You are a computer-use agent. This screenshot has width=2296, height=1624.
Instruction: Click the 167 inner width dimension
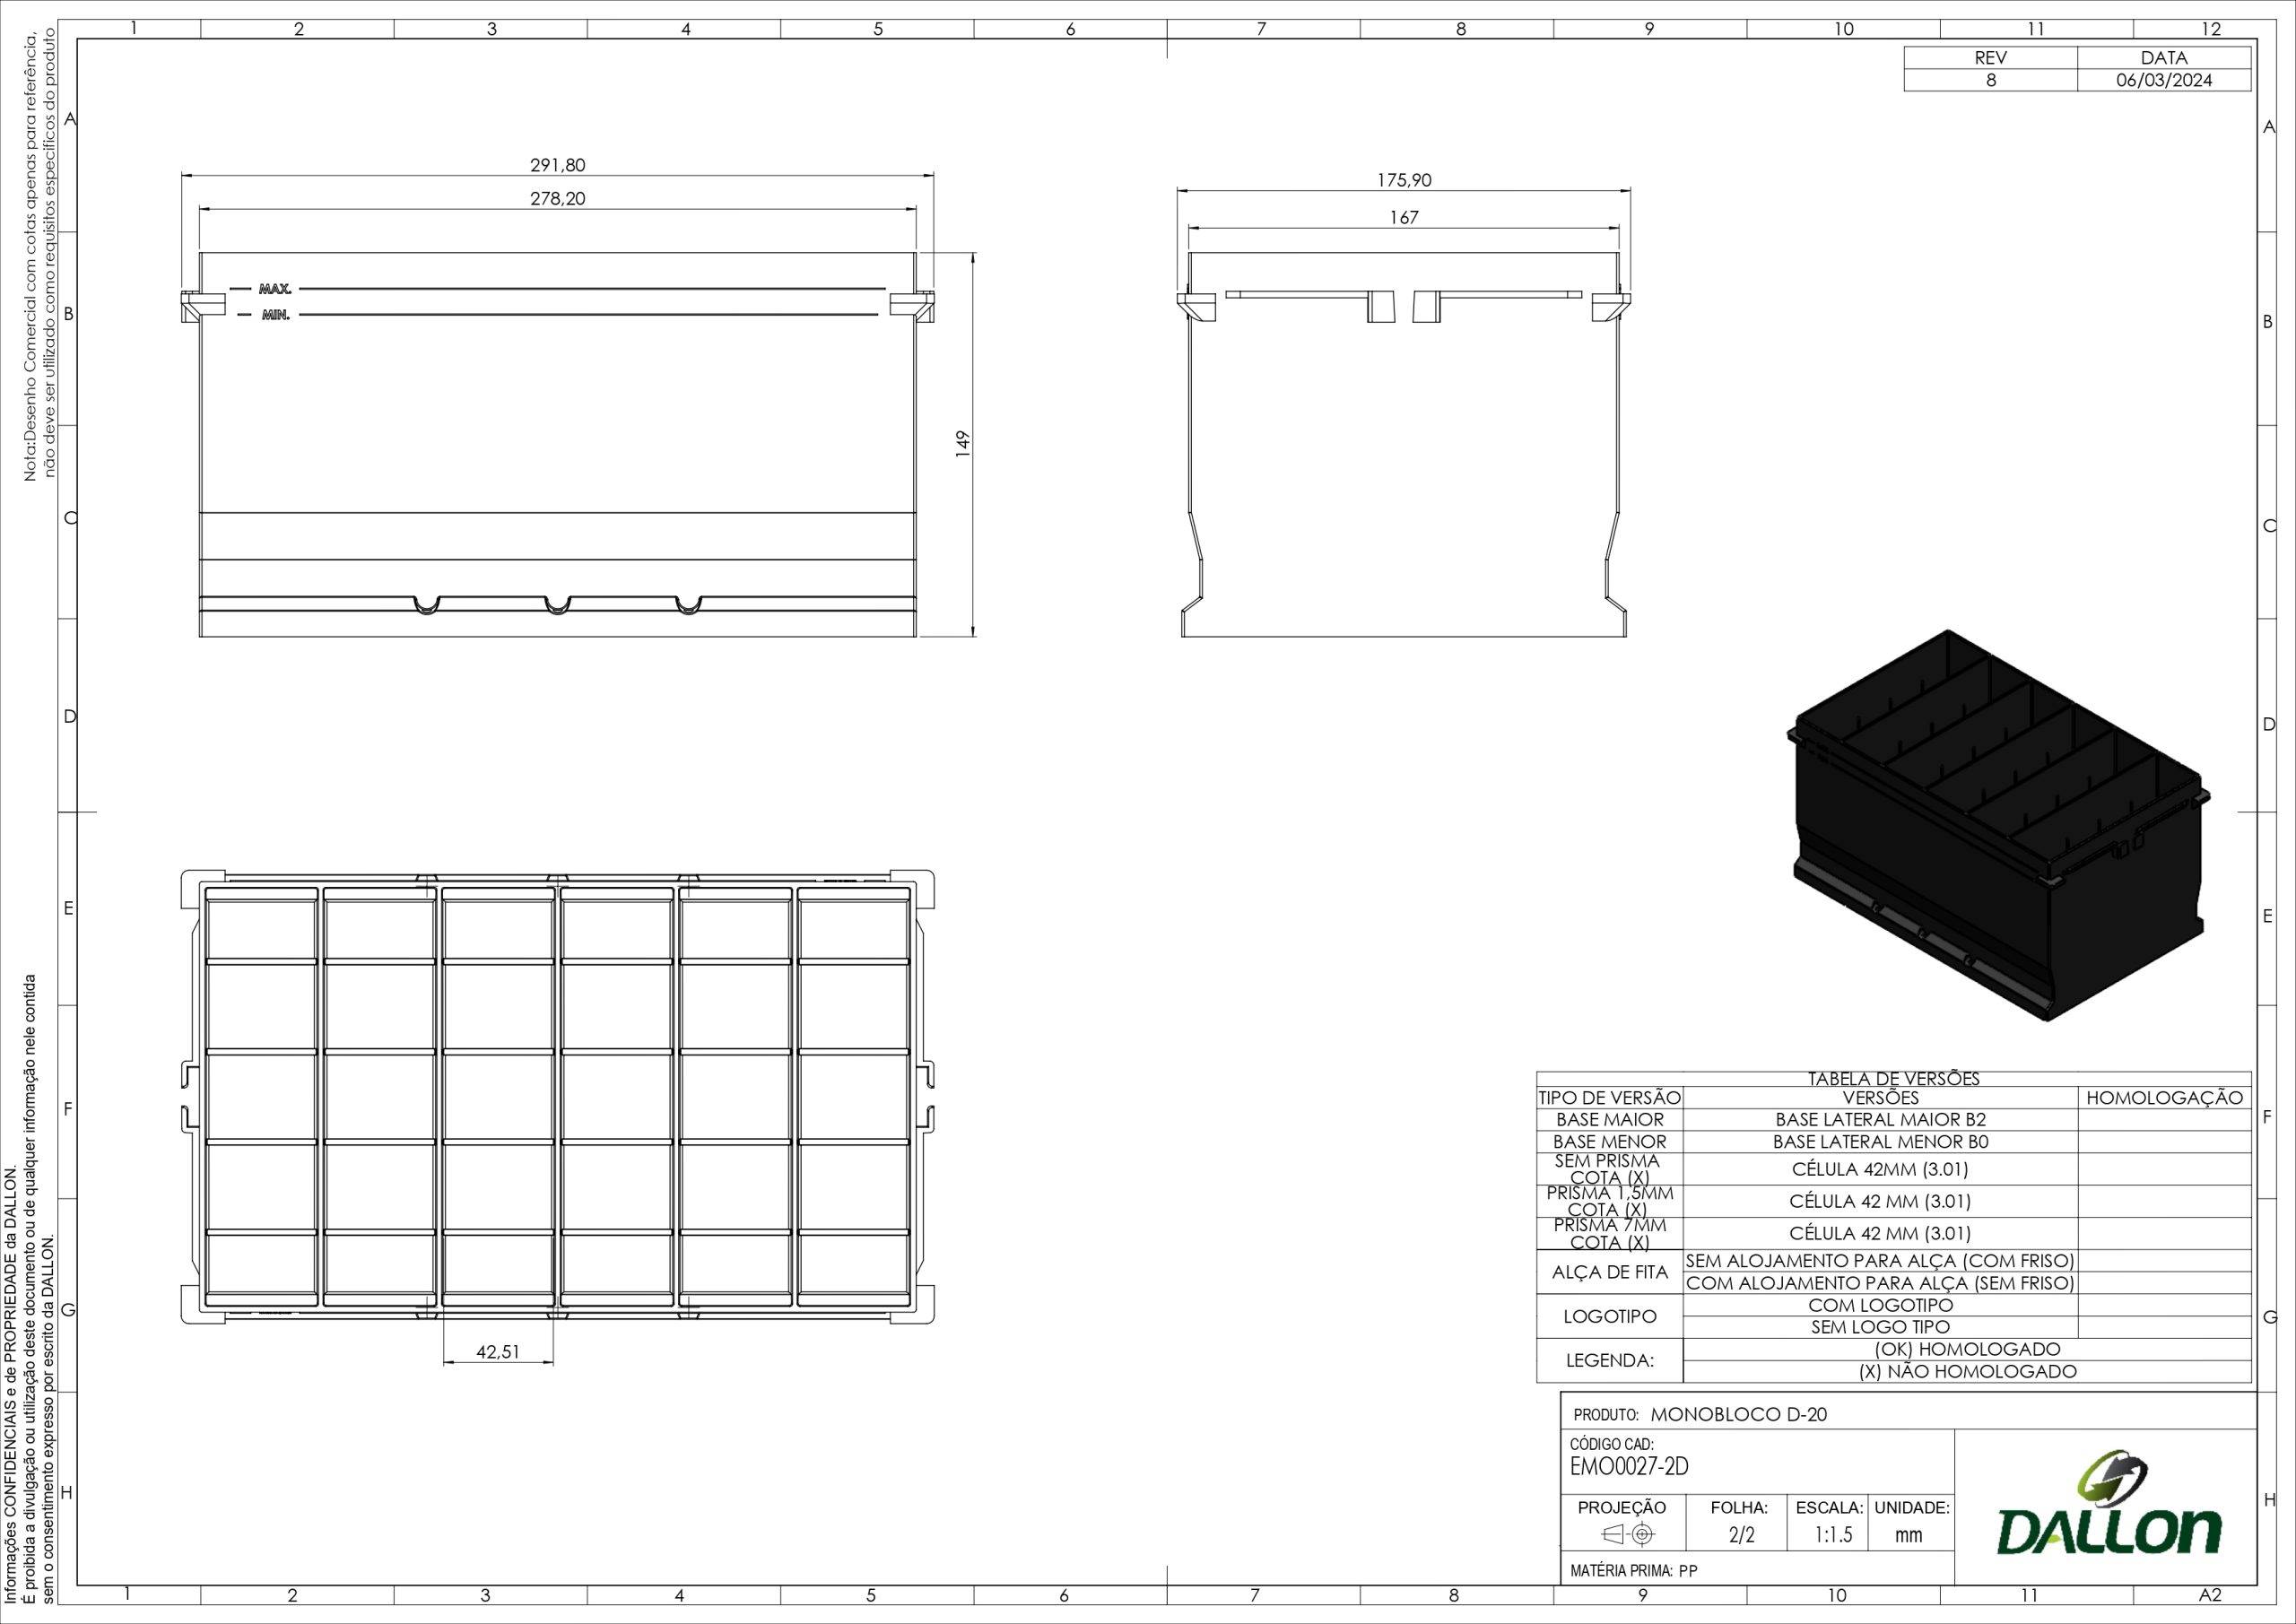click(1404, 217)
